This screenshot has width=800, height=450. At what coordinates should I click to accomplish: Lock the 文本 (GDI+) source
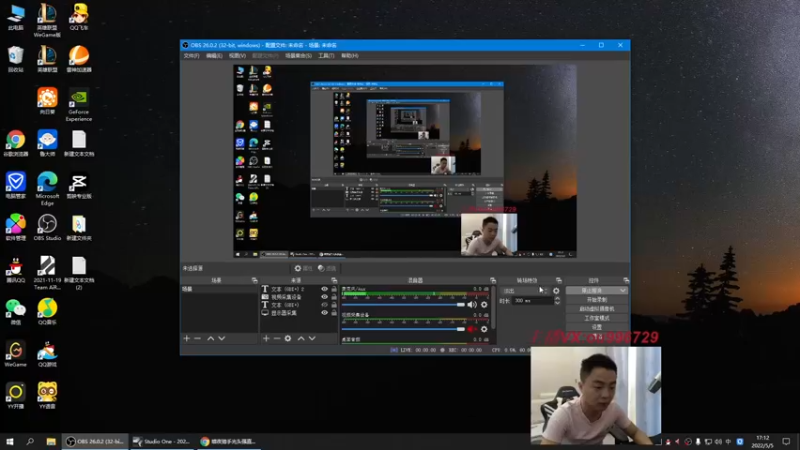tap(334, 305)
